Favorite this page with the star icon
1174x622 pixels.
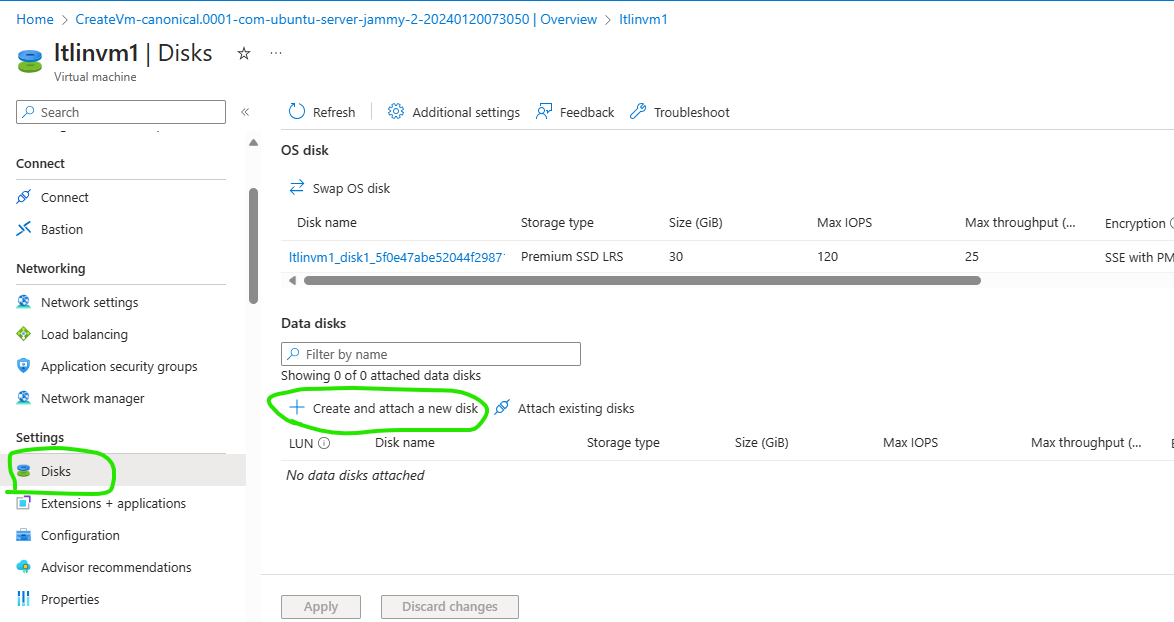coord(243,55)
